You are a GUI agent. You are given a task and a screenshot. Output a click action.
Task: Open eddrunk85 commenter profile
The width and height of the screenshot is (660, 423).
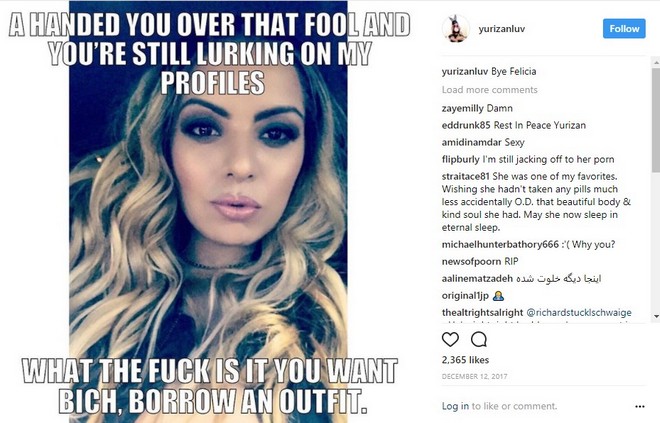(x=466, y=125)
